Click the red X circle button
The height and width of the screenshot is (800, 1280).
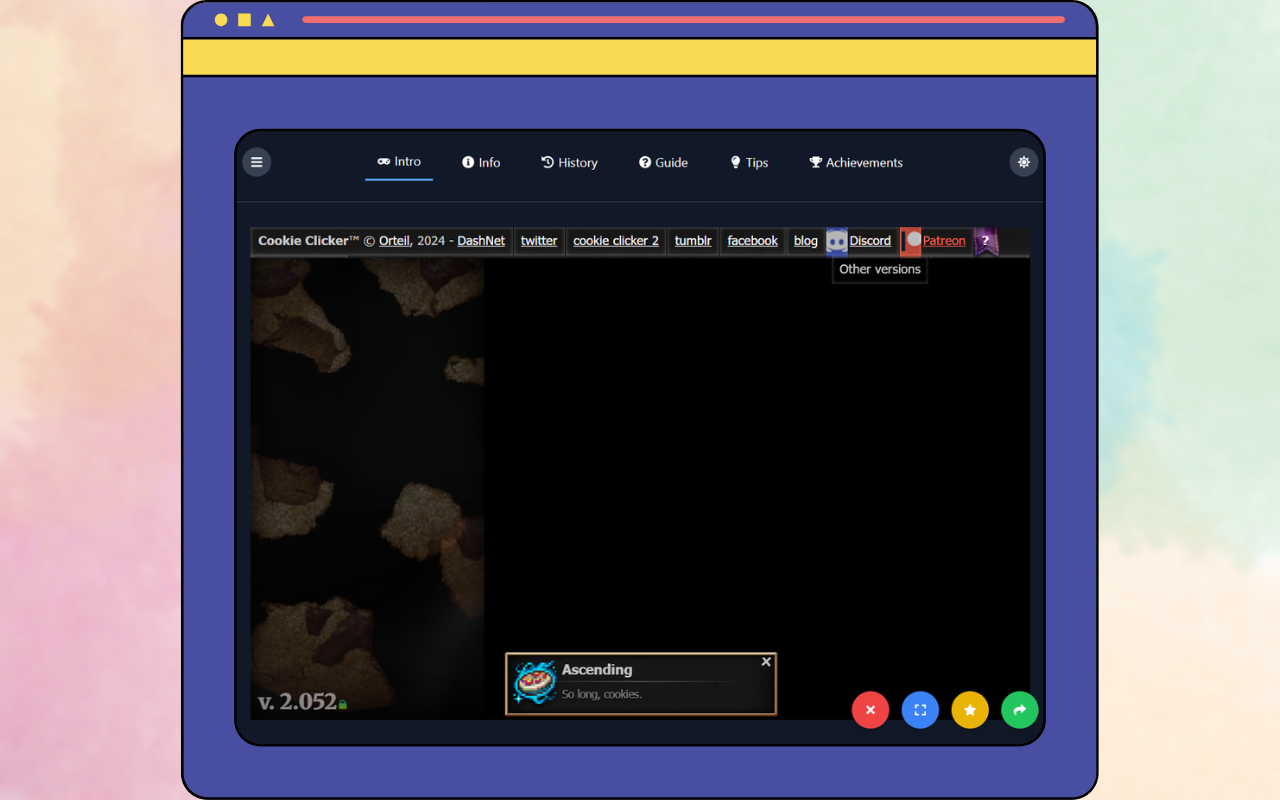(x=870, y=710)
